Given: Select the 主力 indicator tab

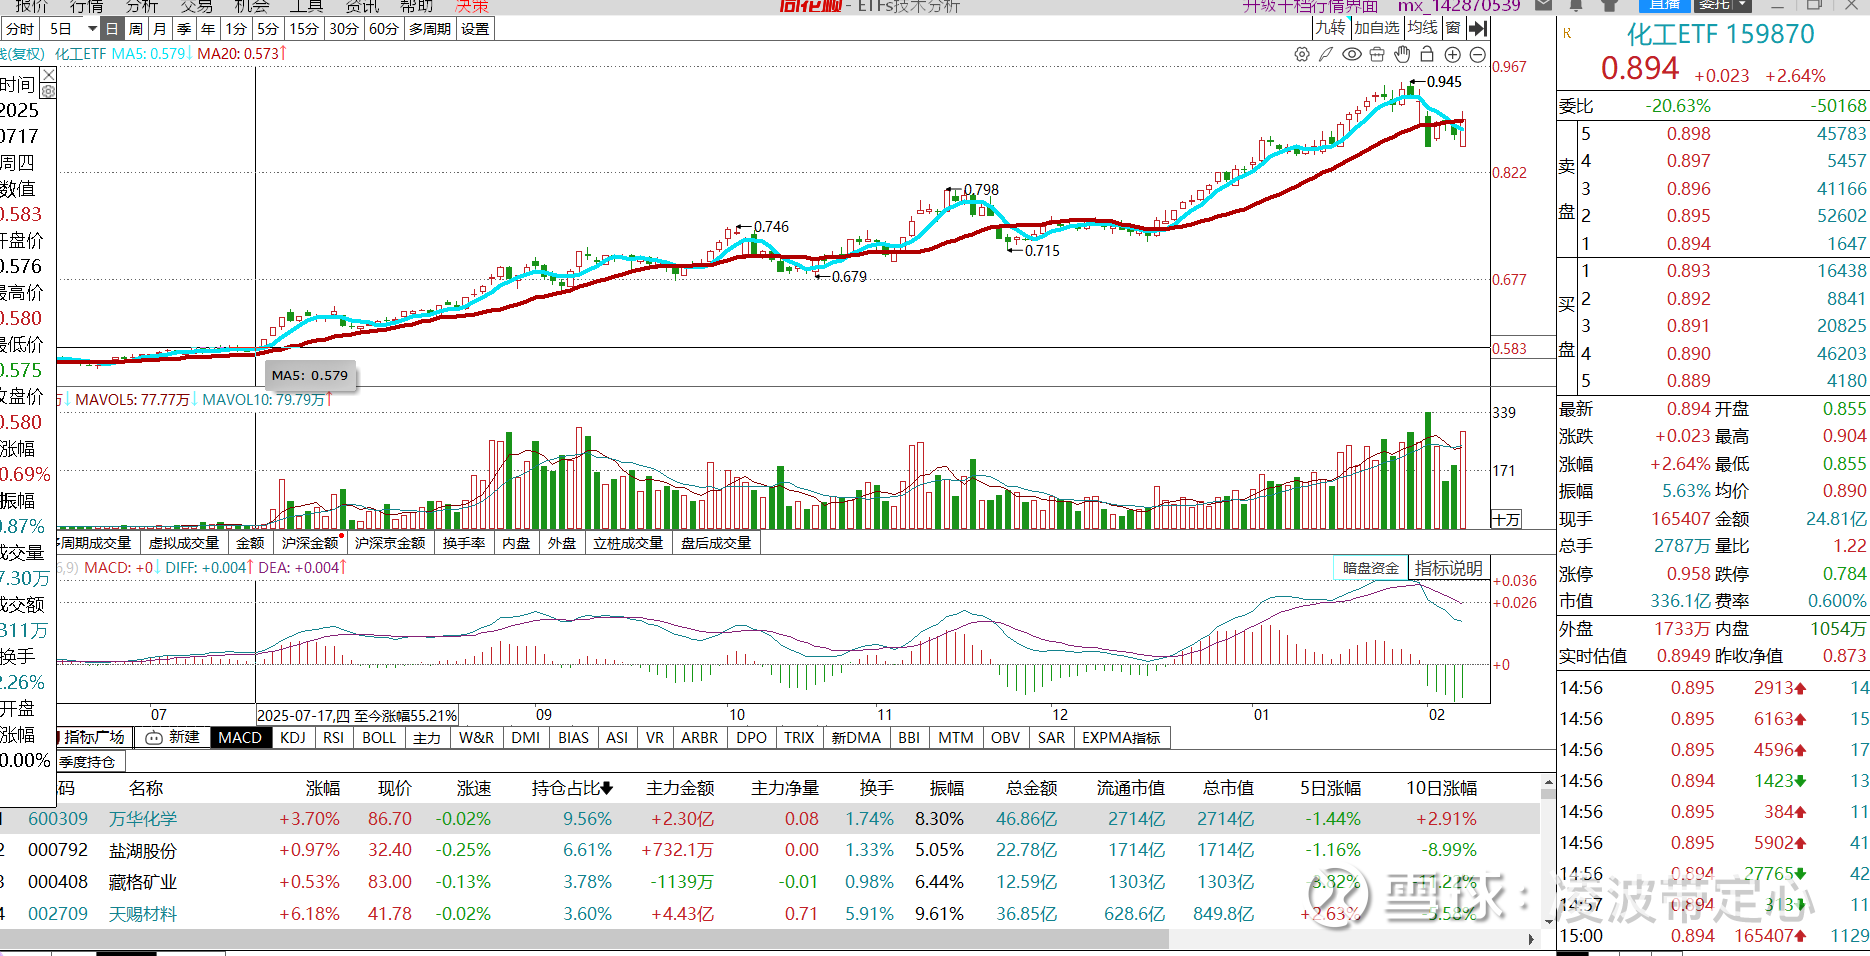Looking at the screenshot, I should pos(427,738).
